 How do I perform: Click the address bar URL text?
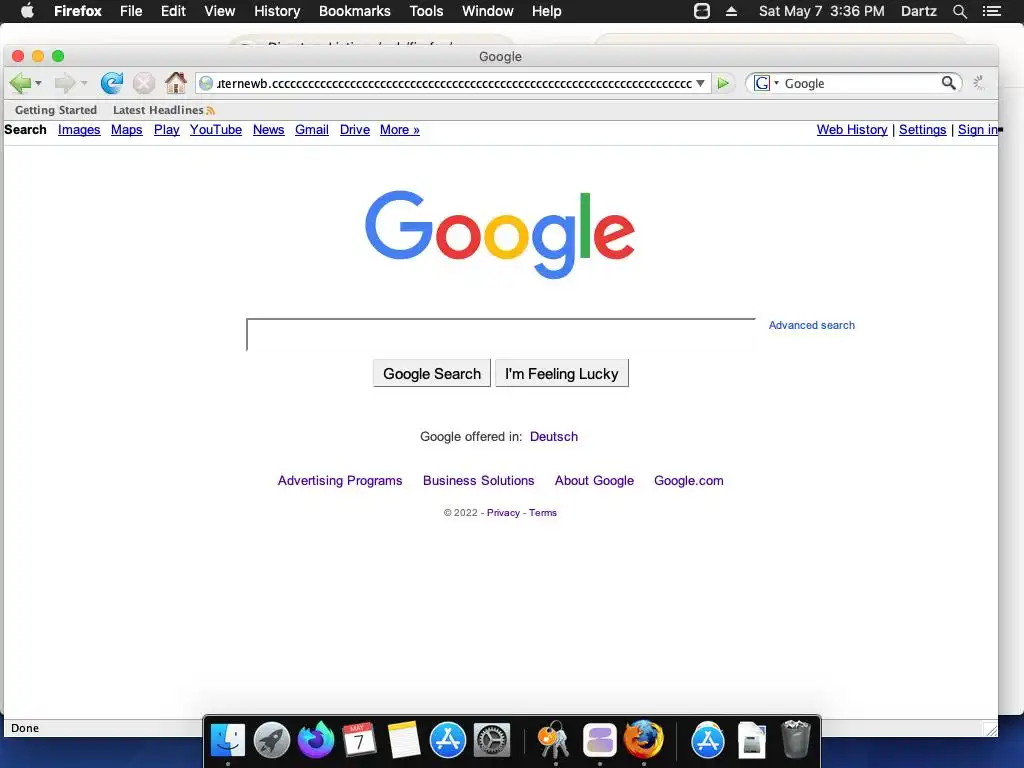[x=454, y=83]
